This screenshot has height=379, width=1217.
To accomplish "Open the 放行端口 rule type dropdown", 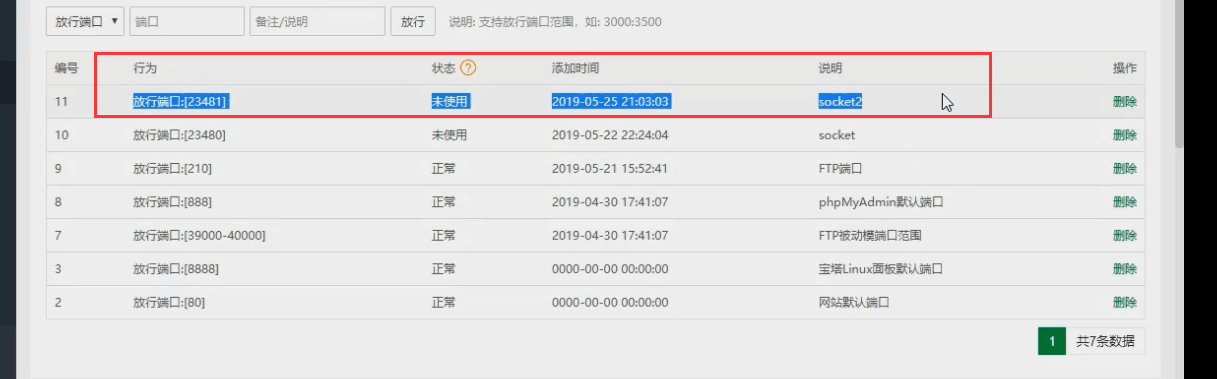I will (x=85, y=21).
